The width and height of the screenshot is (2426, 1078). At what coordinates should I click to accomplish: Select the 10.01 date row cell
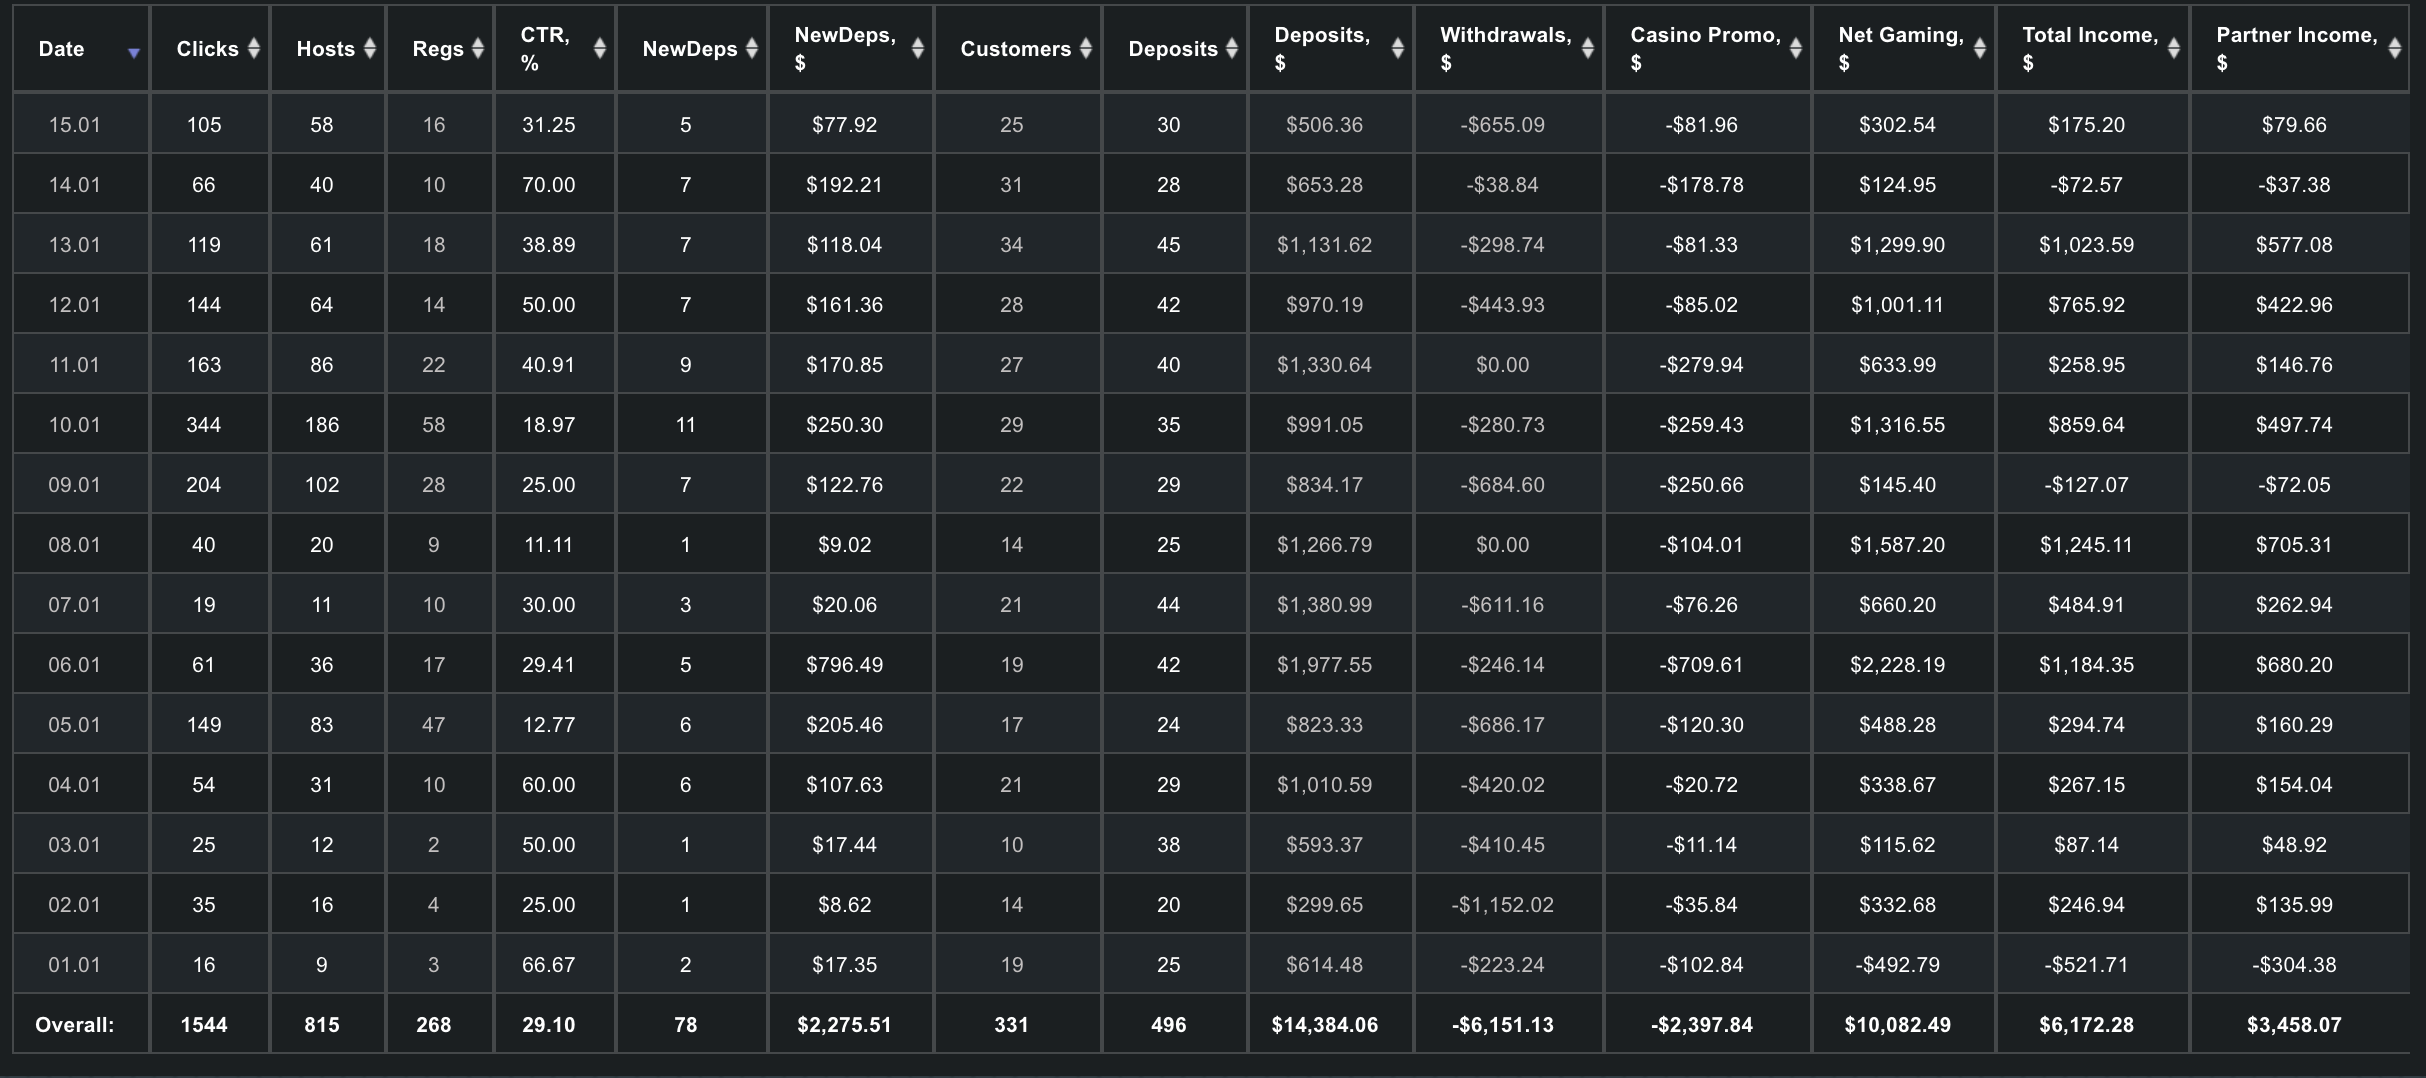click(75, 425)
